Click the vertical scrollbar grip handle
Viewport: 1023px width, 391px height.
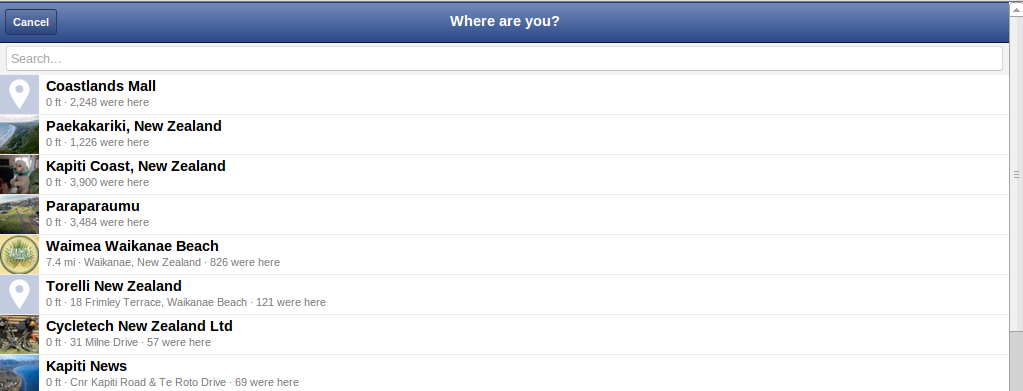tap(1016, 174)
